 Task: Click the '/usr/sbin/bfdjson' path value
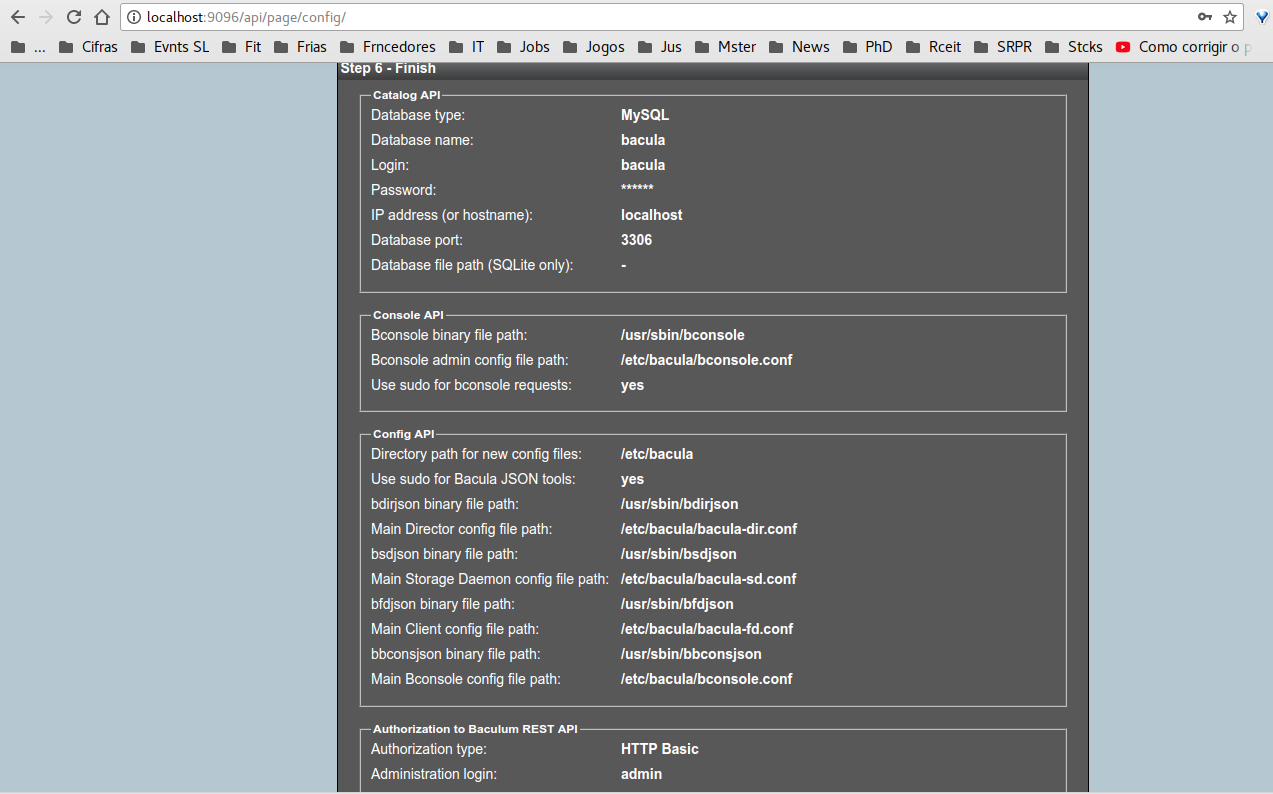[677, 604]
